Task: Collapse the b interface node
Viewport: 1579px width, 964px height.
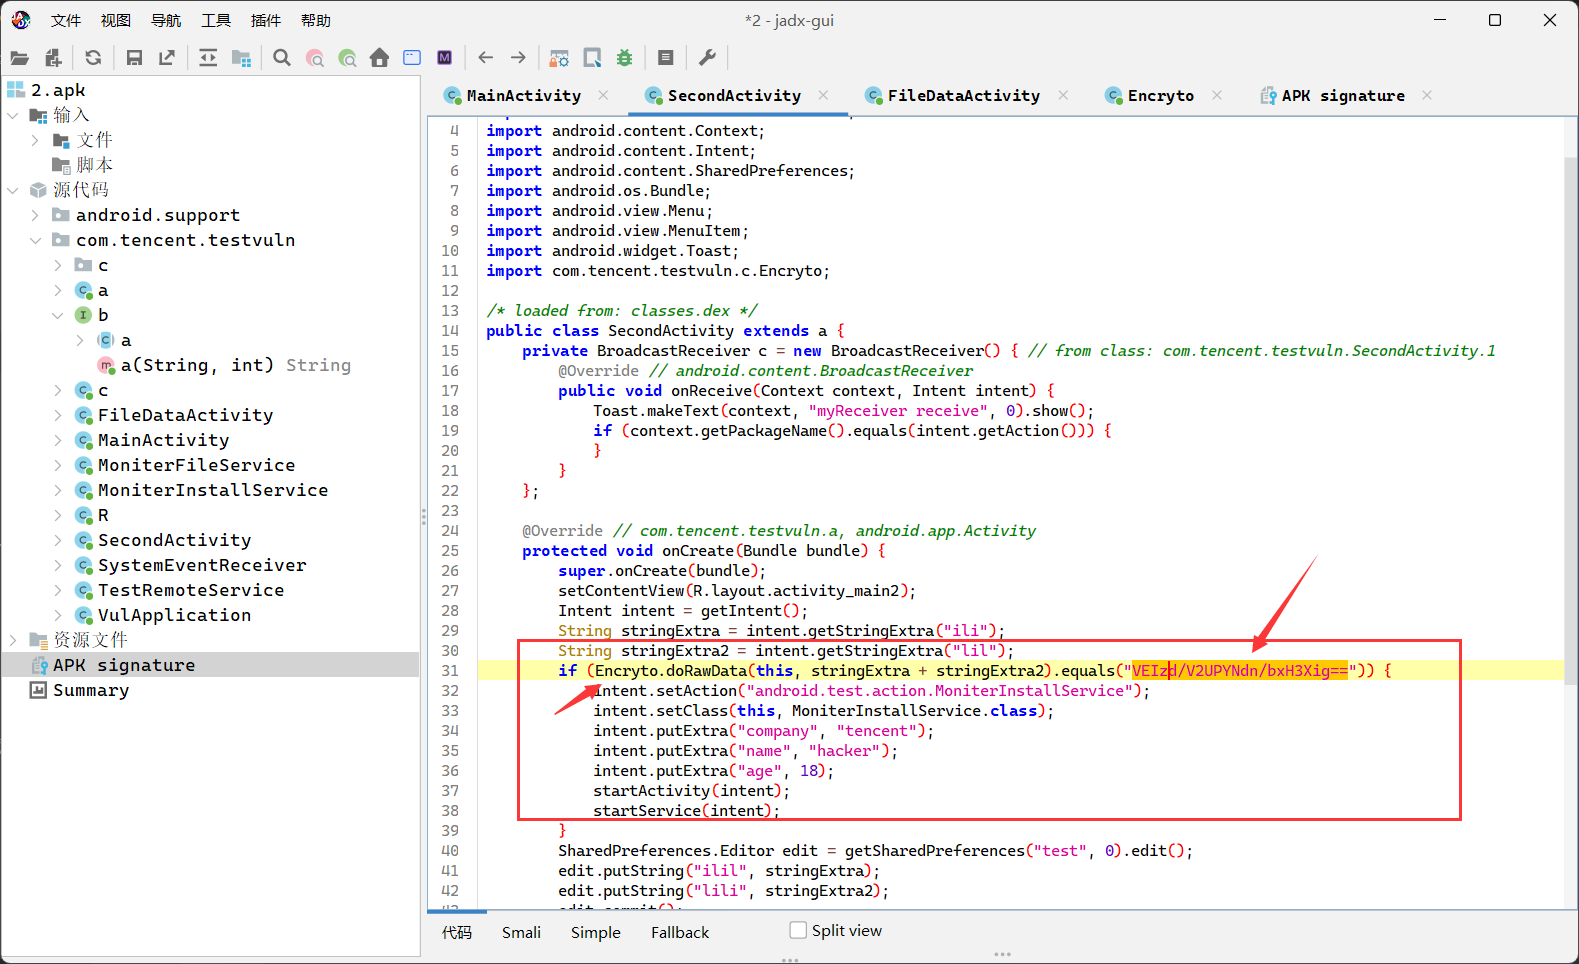Action: [x=57, y=315]
